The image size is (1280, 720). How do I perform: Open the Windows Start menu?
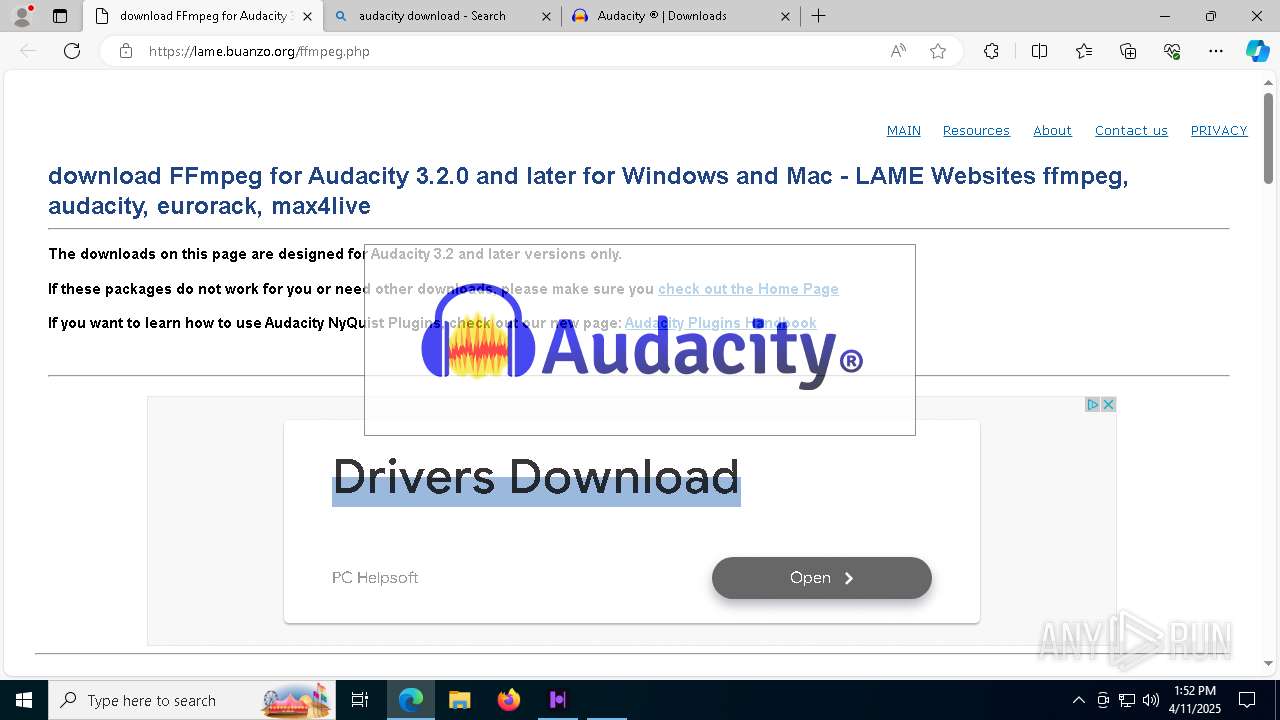tap(24, 700)
